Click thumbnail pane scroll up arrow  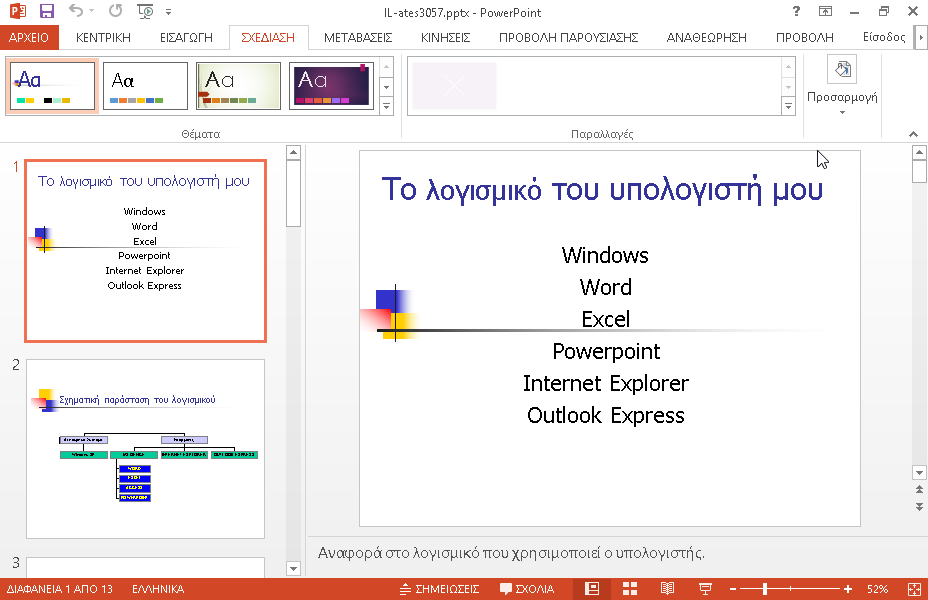coord(293,153)
